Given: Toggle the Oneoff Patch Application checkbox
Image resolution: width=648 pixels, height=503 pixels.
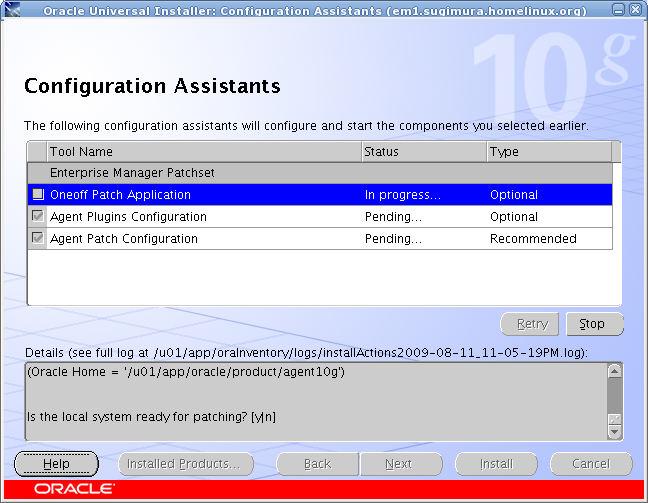Looking at the screenshot, I should point(38,194).
